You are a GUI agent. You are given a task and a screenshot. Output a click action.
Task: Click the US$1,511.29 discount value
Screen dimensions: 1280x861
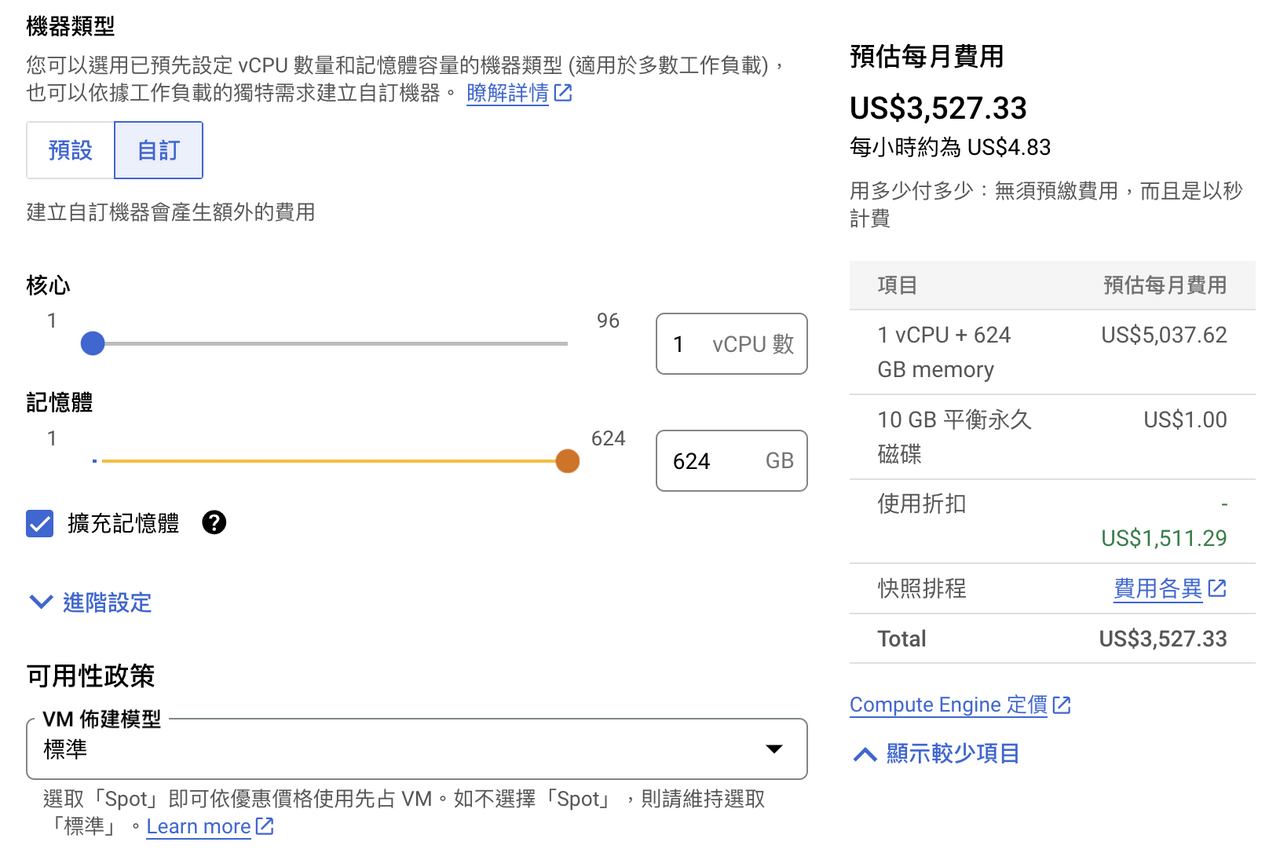[1164, 538]
